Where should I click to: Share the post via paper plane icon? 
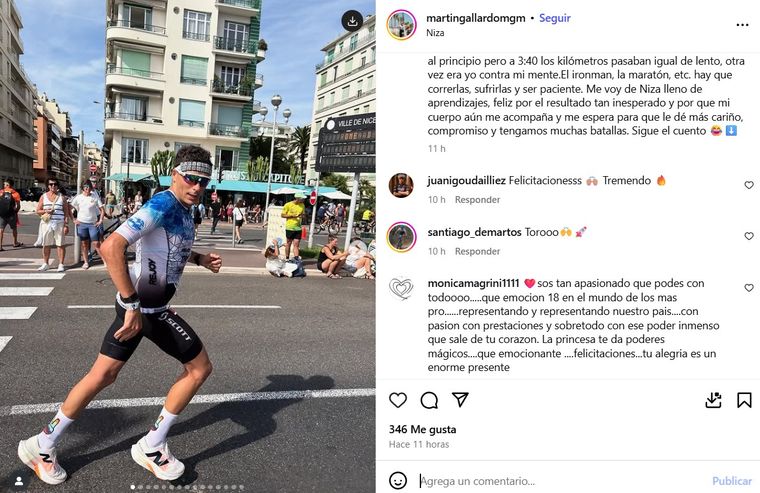pos(460,399)
